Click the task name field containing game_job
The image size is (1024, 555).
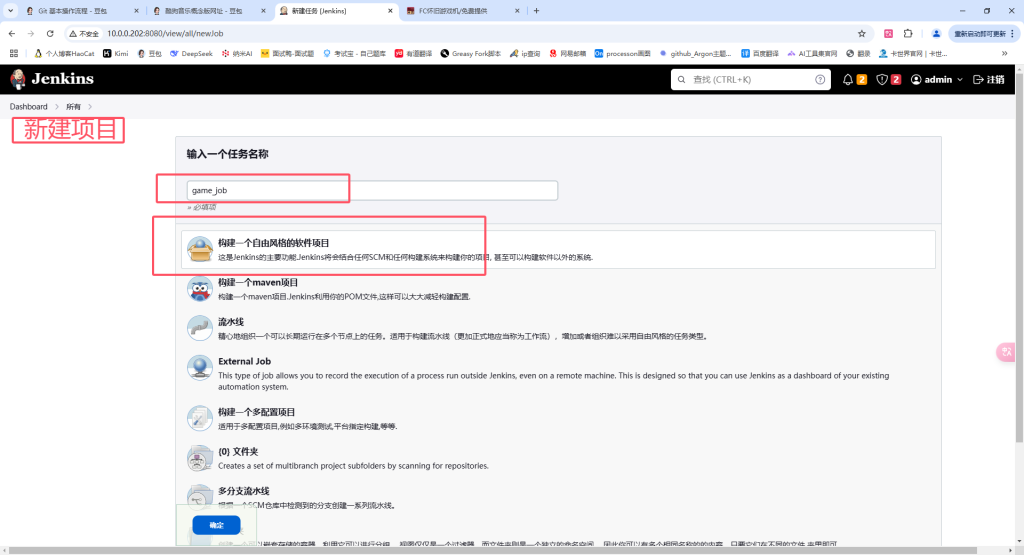point(371,190)
